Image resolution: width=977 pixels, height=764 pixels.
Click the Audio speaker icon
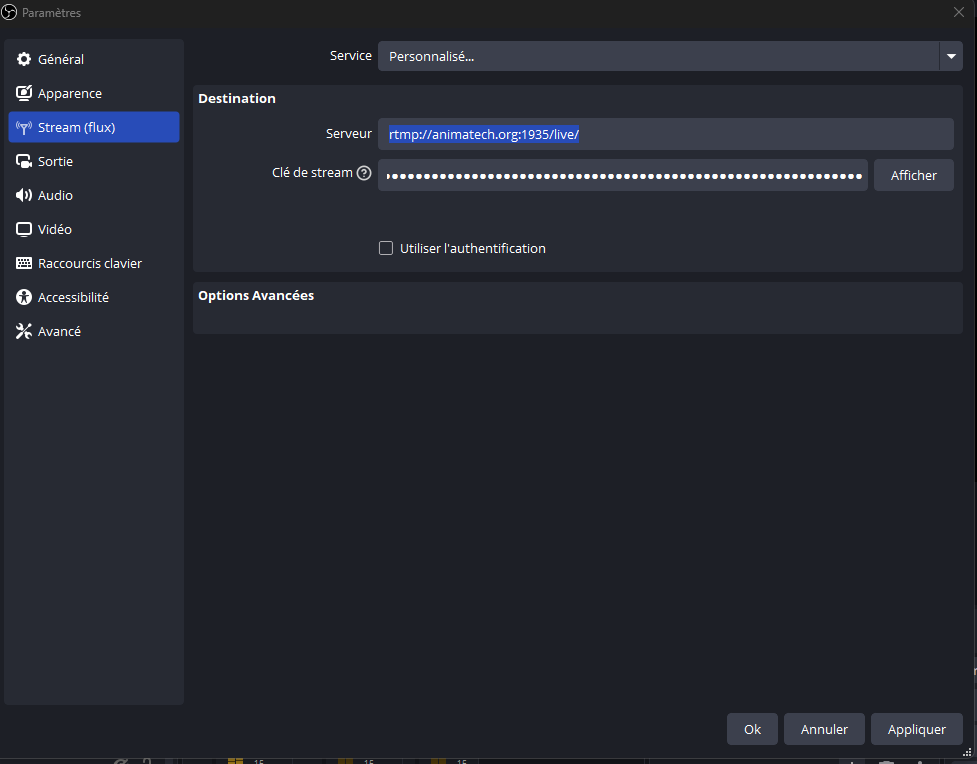click(x=24, y=196)
